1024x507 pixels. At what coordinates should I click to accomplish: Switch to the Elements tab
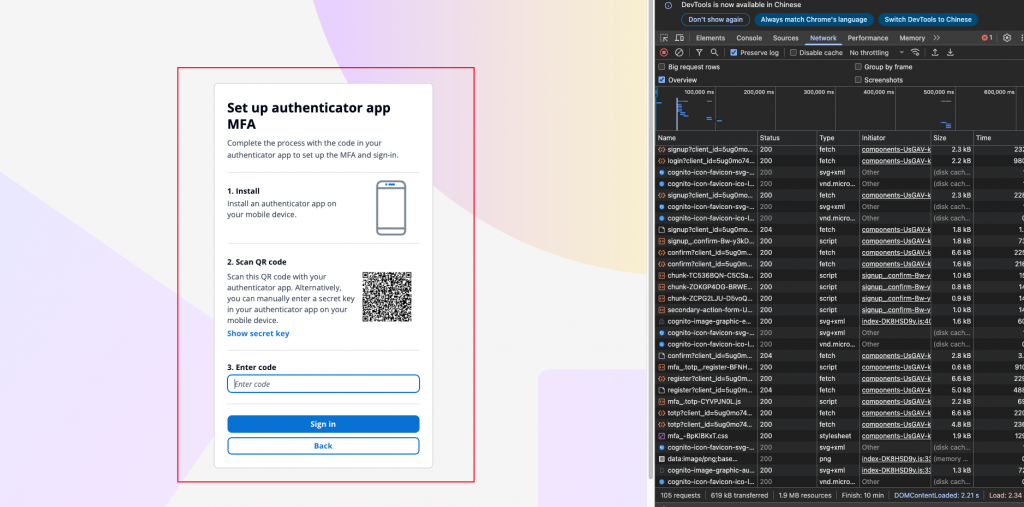[711, 38]
